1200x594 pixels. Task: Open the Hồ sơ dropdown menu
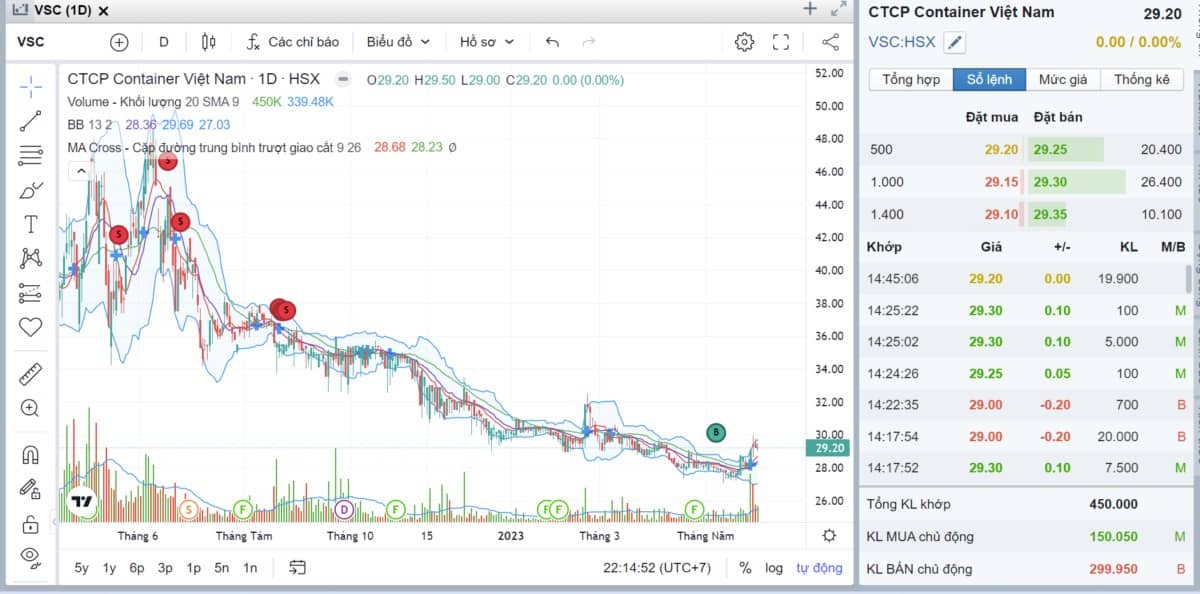coord(487,42)
